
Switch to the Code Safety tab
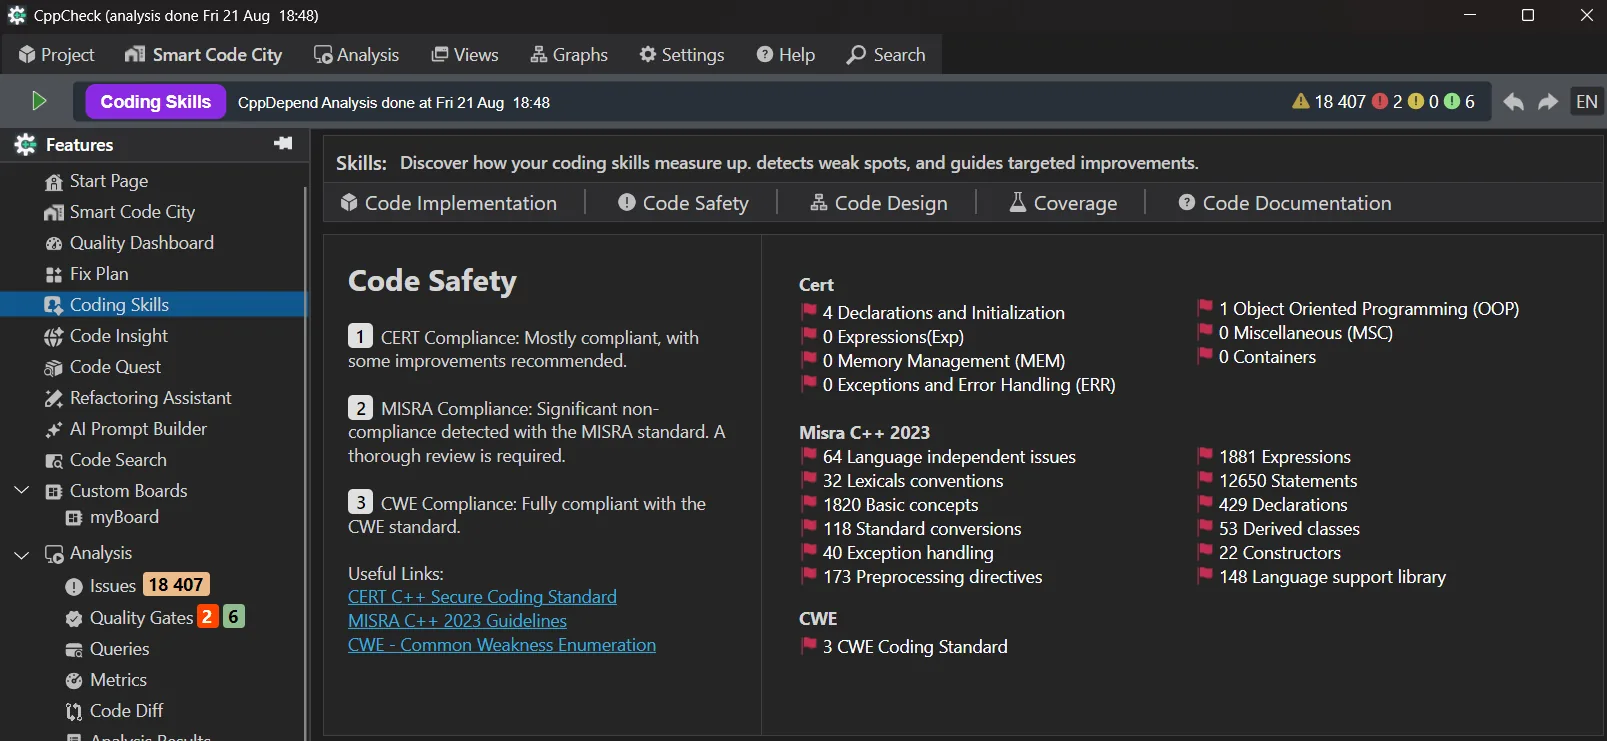(x=683, y=203)
